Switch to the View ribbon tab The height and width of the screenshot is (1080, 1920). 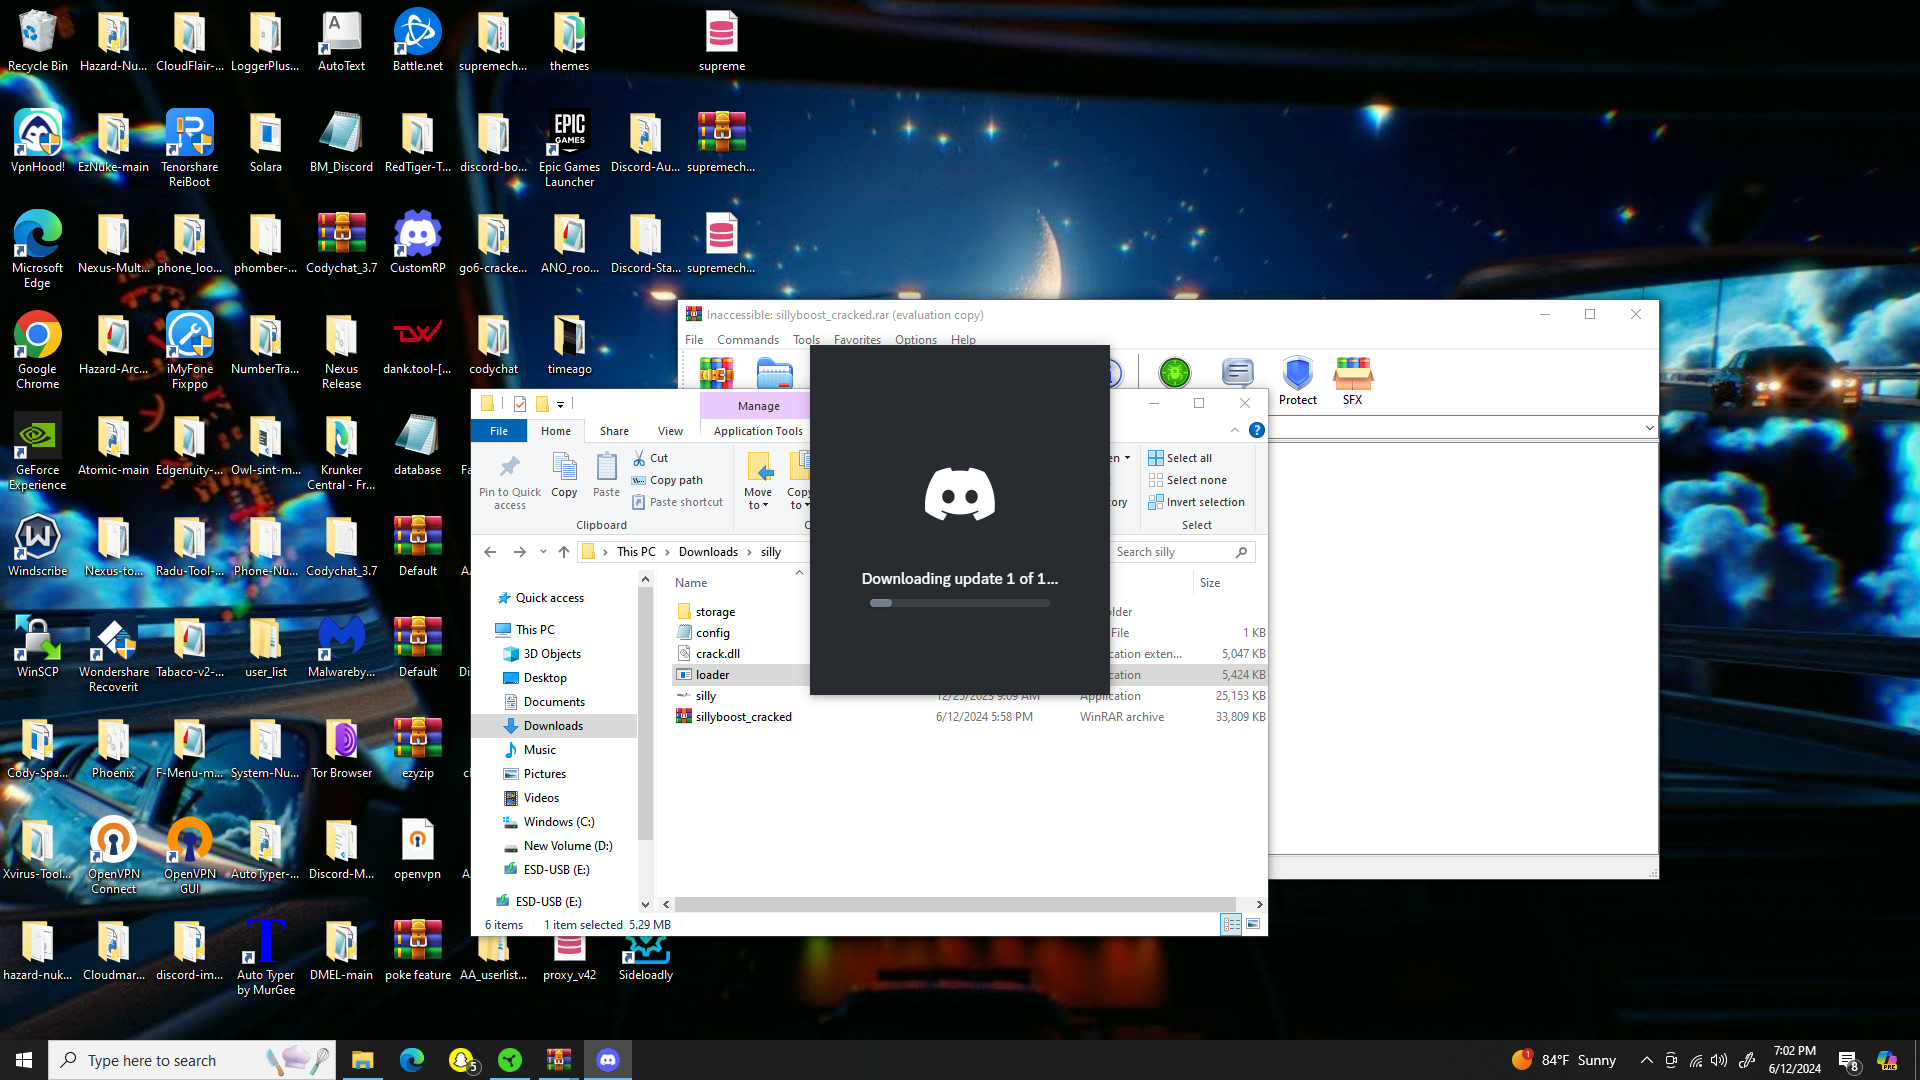[670, 431]
